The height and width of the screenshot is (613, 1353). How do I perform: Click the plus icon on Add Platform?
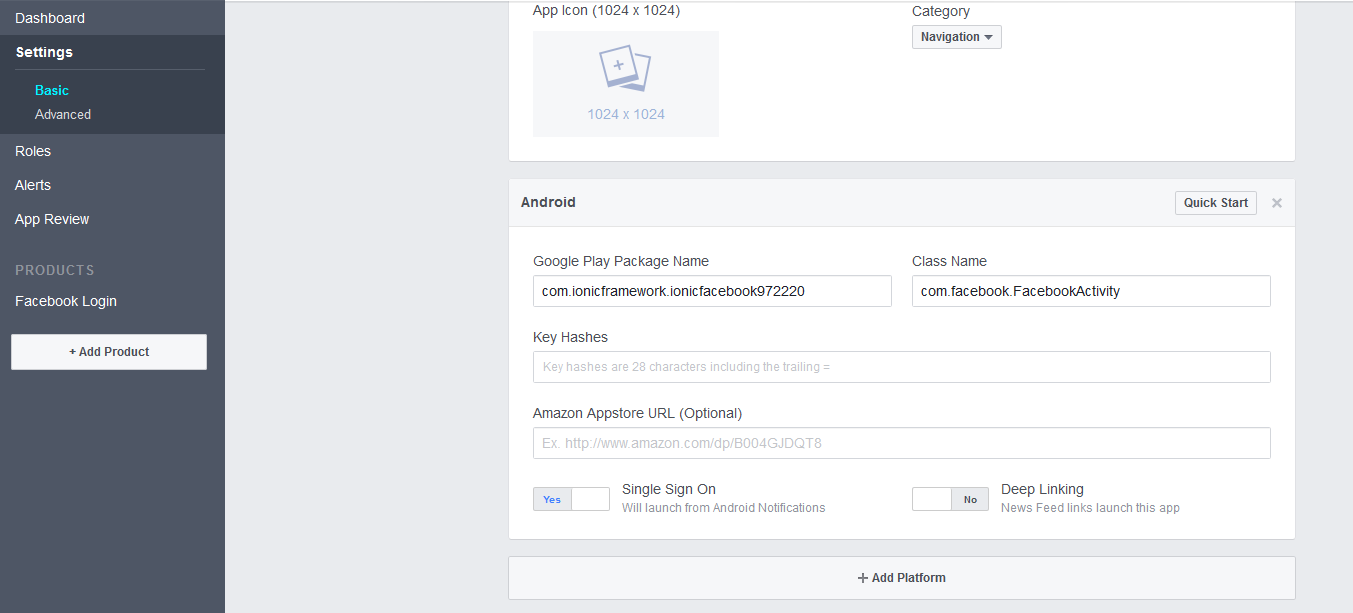[x=862, y=577]
